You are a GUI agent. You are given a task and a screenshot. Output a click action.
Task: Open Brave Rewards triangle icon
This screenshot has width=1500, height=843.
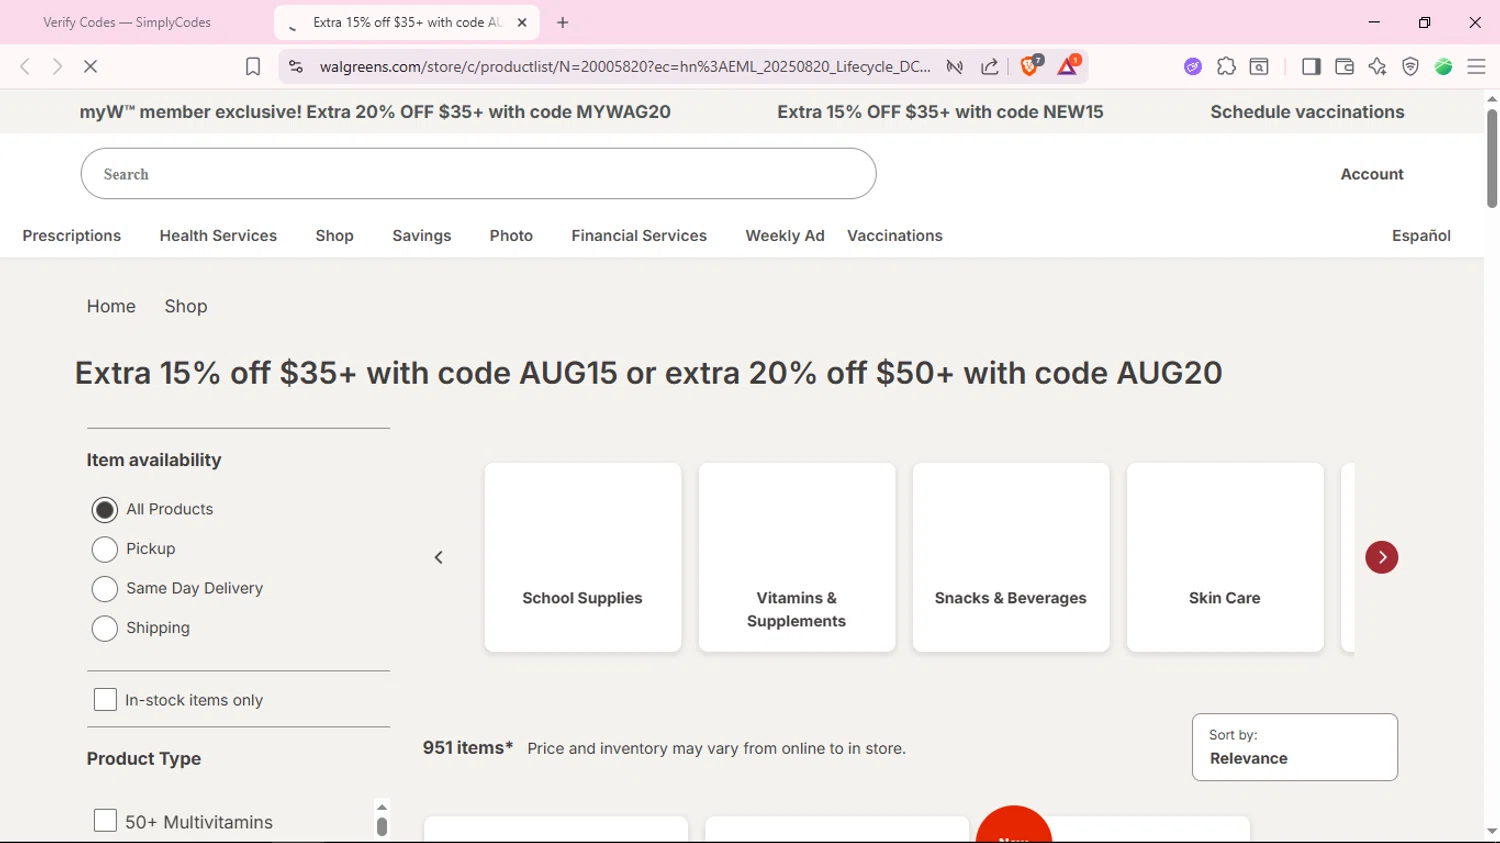(1068, 66)
